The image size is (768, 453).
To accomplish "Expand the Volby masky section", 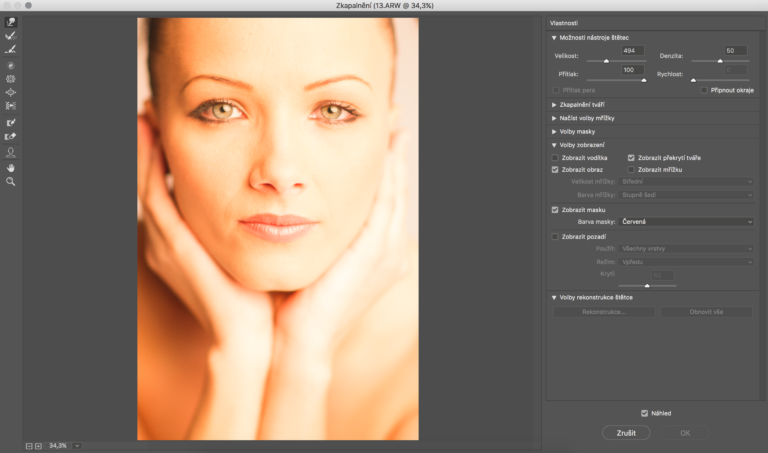I will [x=575, y=131].
